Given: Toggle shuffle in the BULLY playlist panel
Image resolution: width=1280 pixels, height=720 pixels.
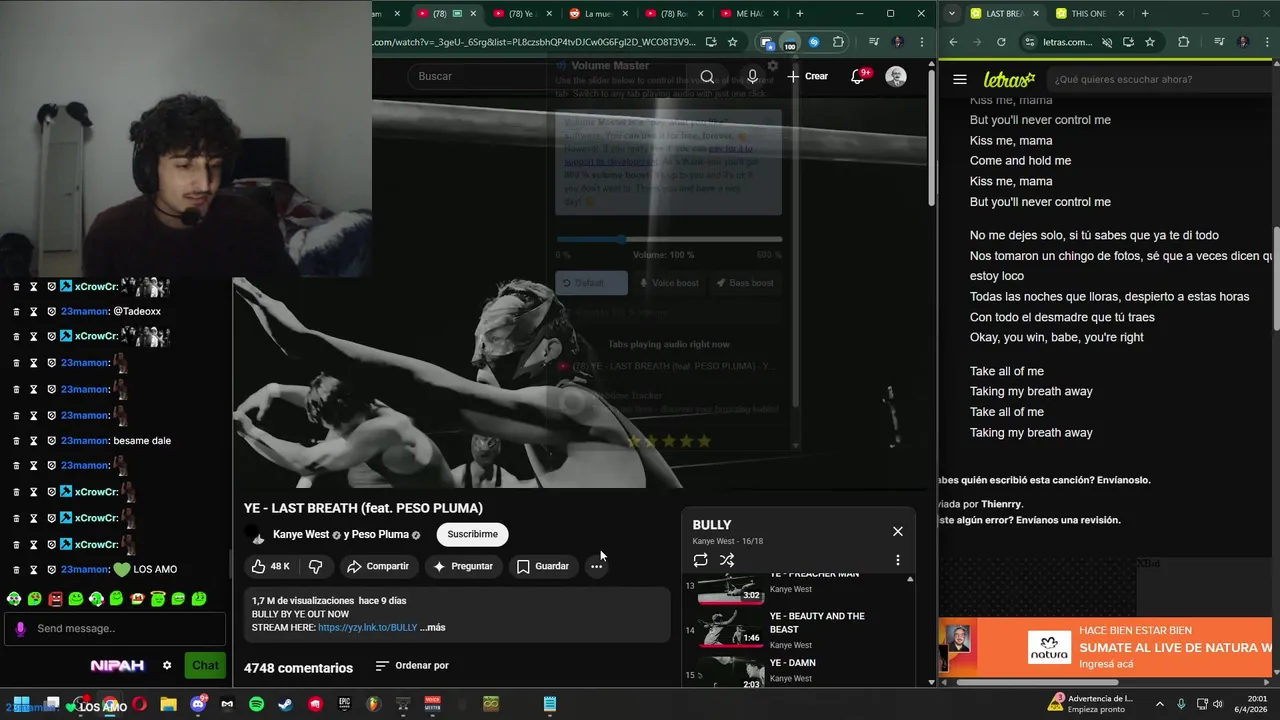Looking at the screenshot, I should (727, 560).
